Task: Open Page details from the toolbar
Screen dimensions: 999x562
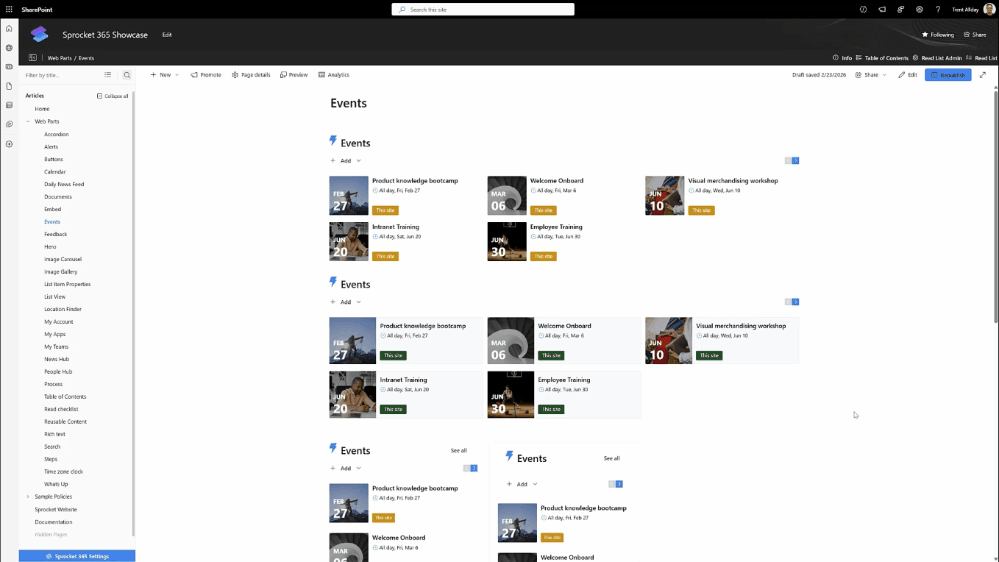Action: [251, 75]
